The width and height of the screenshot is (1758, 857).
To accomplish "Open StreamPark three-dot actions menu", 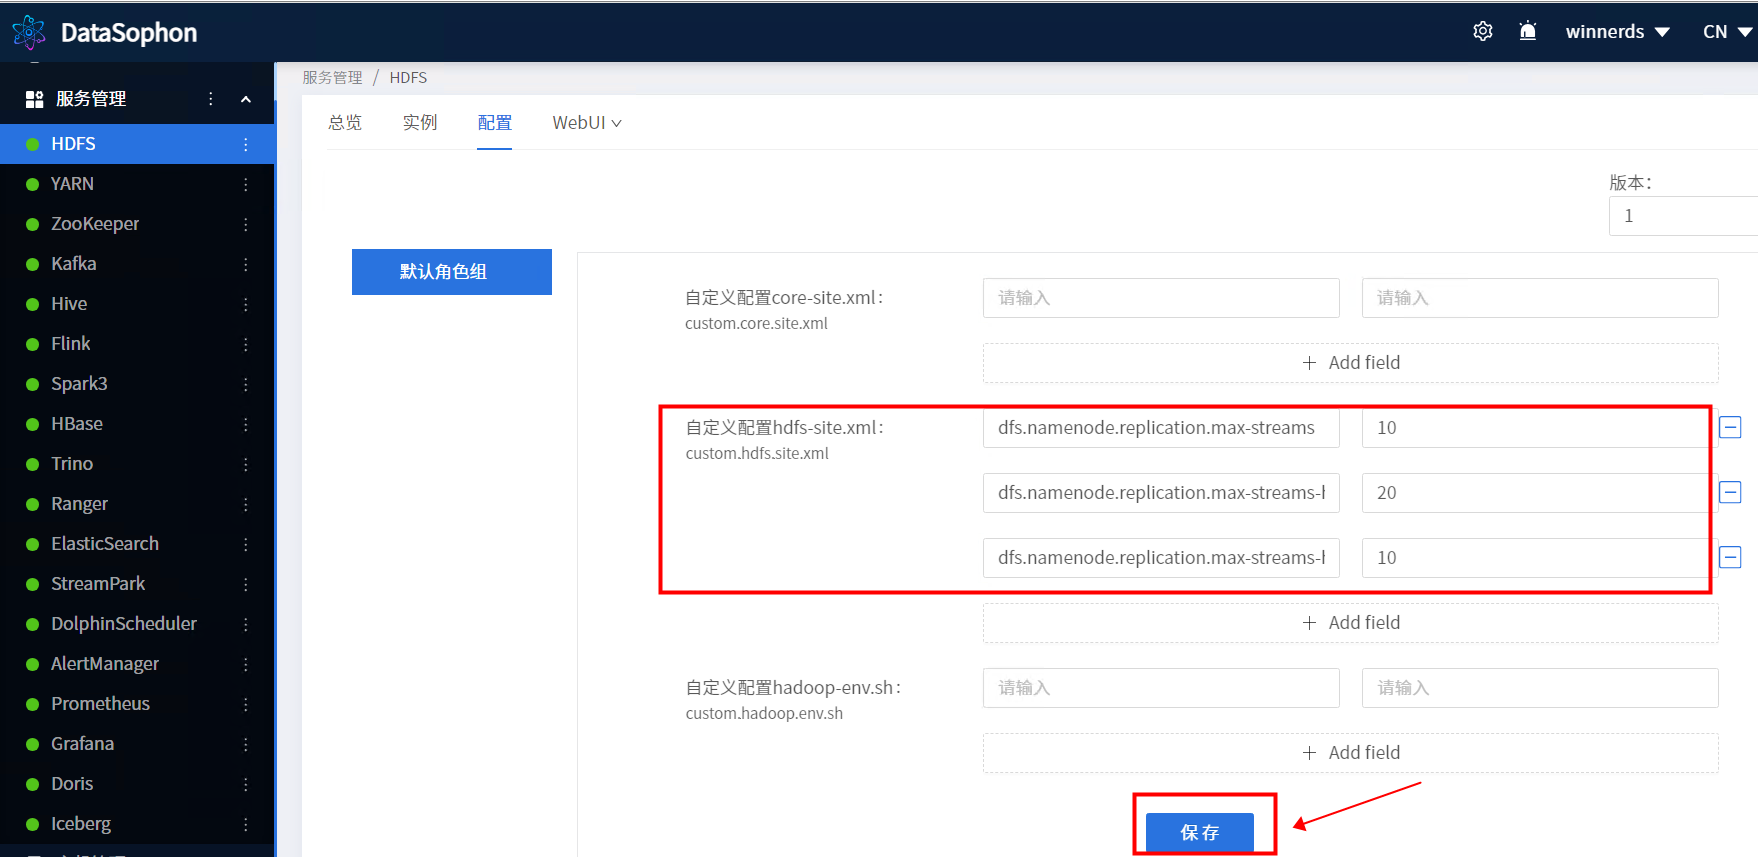I will pyautogui.click(x=245, y=584).
